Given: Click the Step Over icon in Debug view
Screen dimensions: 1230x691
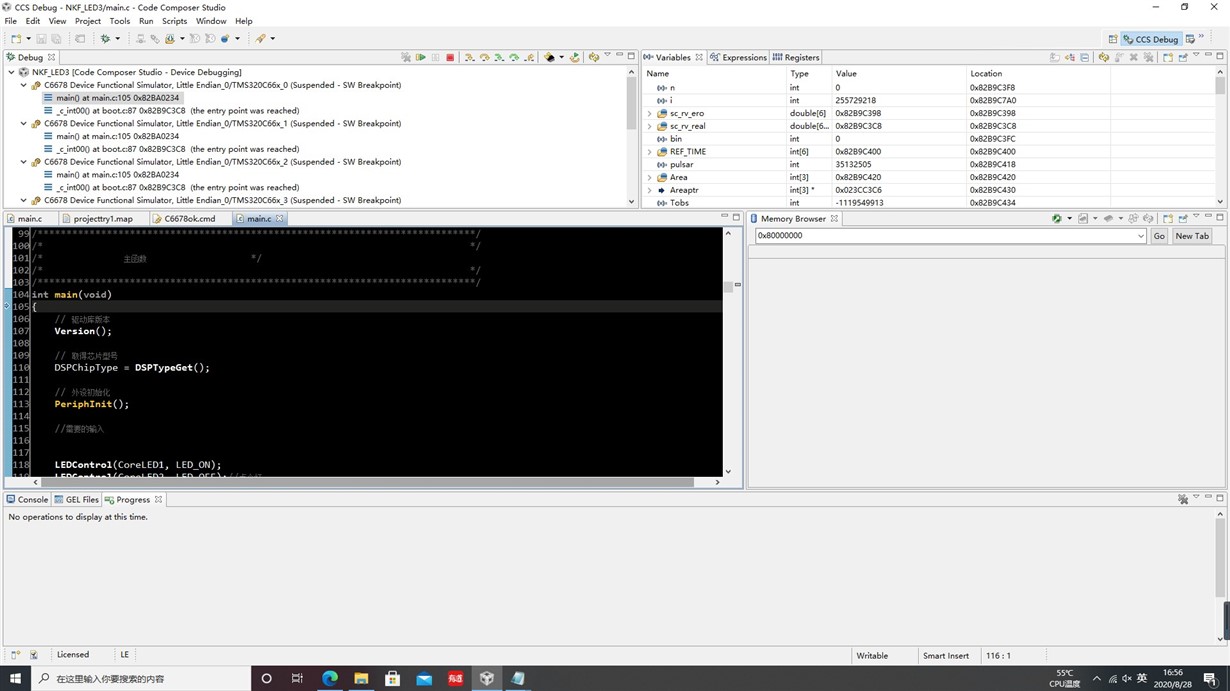Looking at the screenshot, I should click(485, 57).
